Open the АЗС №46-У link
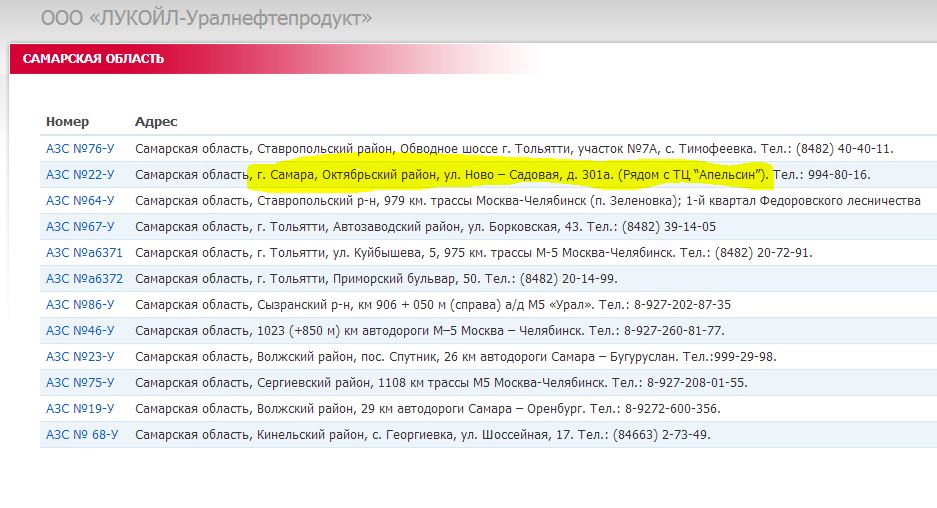Screen dimensions: 937x508 (80, 330)
